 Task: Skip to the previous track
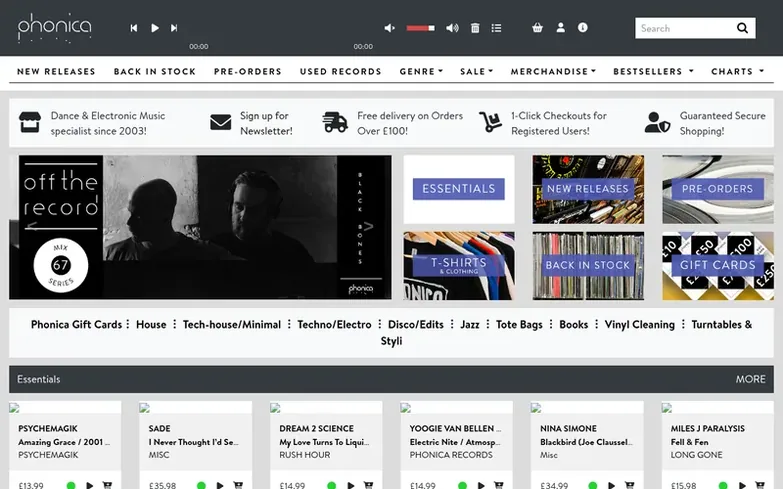tap(133, 28)
